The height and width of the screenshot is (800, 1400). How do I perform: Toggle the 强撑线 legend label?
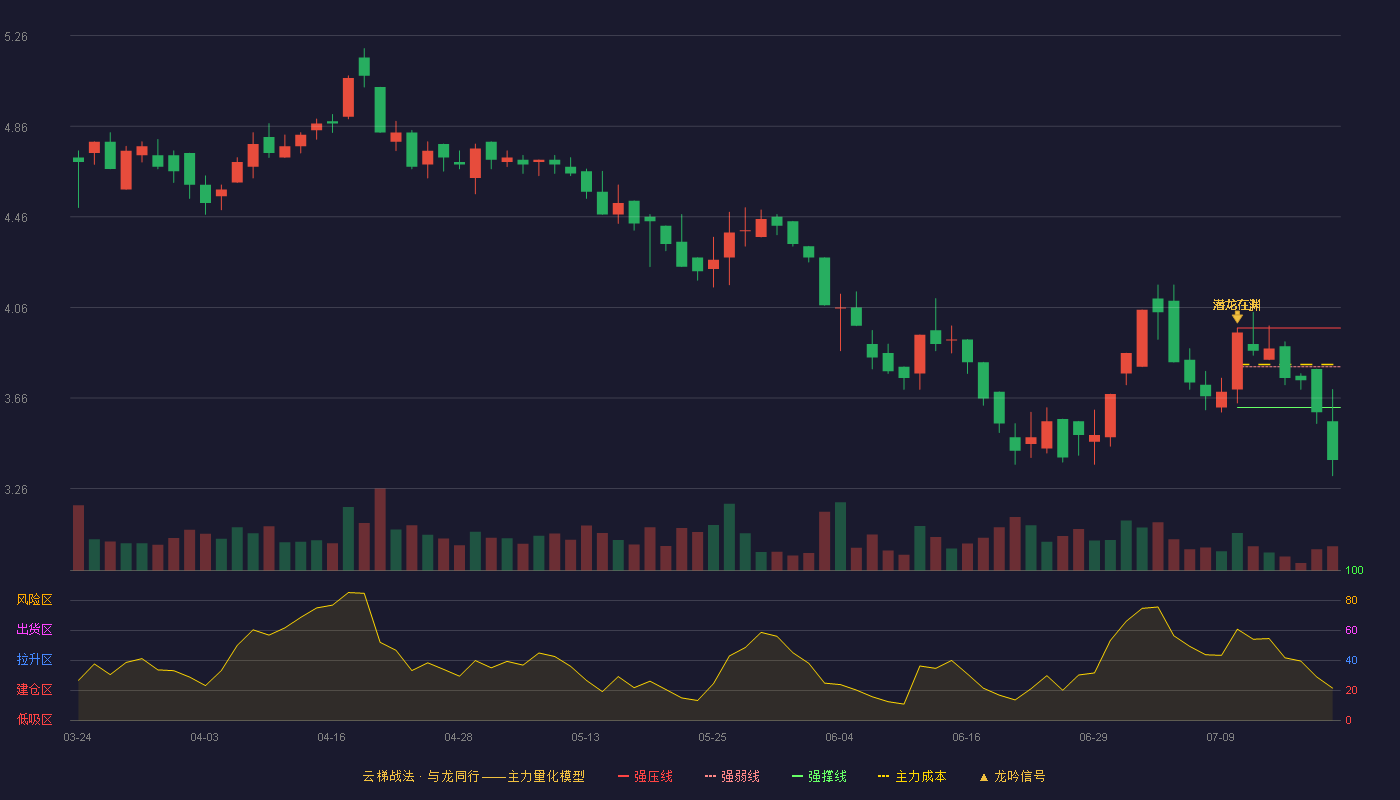(827, 777)
